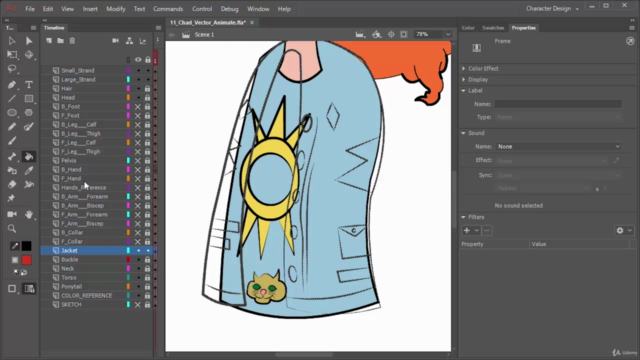Select the Free Transform tool
640x360 pixels.
(12, 55)
